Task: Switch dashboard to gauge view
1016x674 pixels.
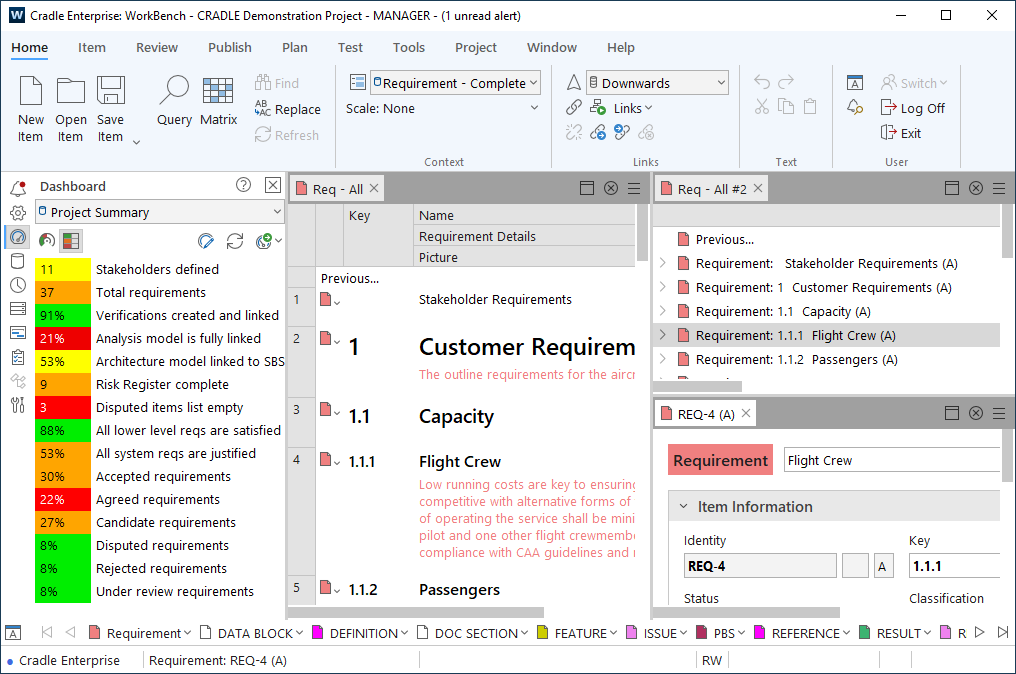Action: pos(47,241)
